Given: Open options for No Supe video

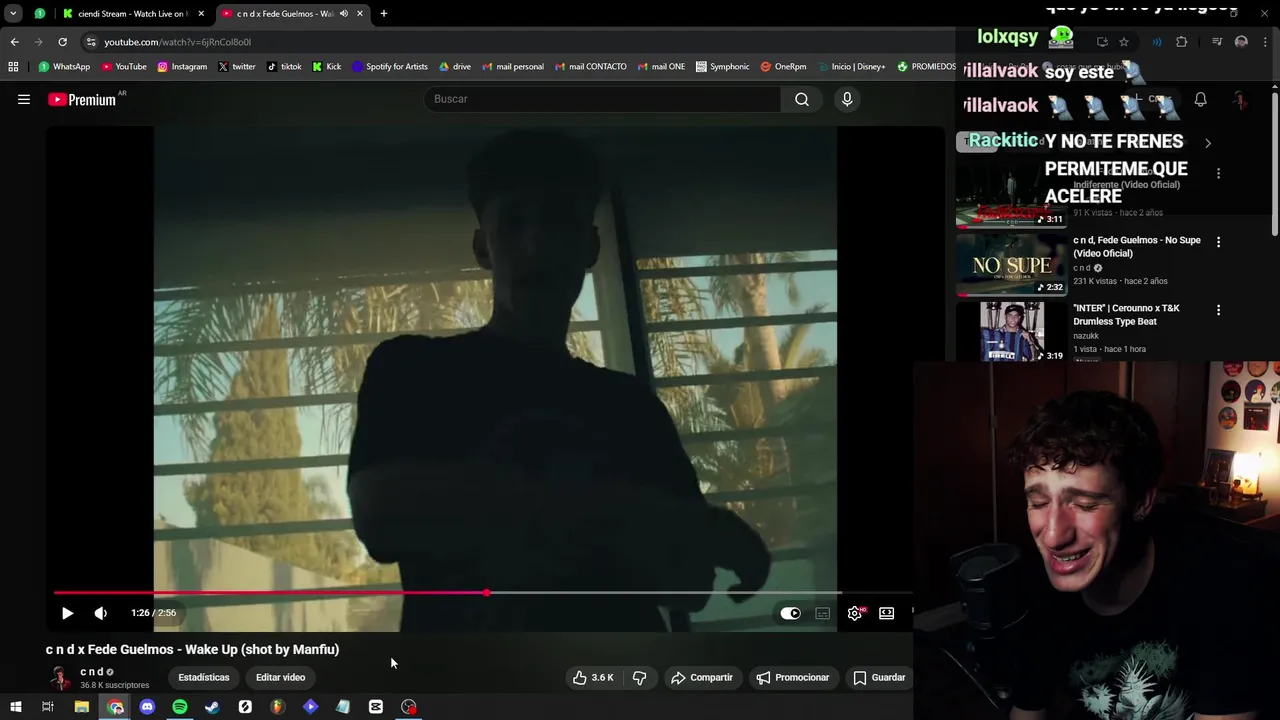Looking at the screenshot, I should point(1218,242).
